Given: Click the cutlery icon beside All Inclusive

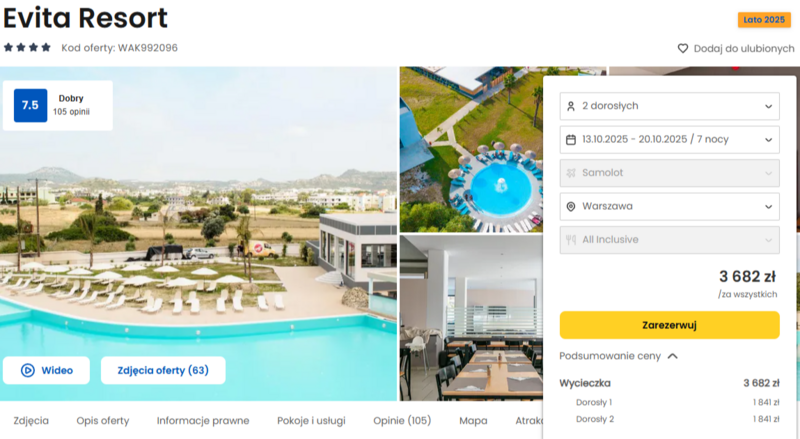Looking at the screenshot, I should pyautogui.click(x=571, y=240).
